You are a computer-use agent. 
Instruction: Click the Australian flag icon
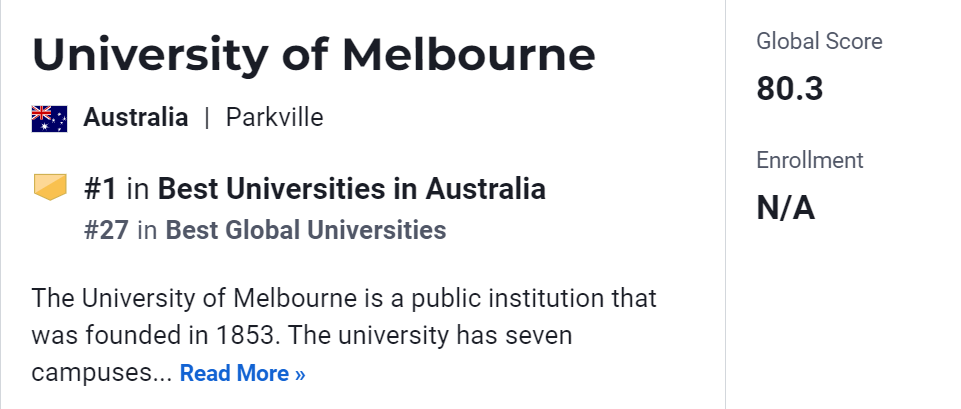click(x=49, y=118)
